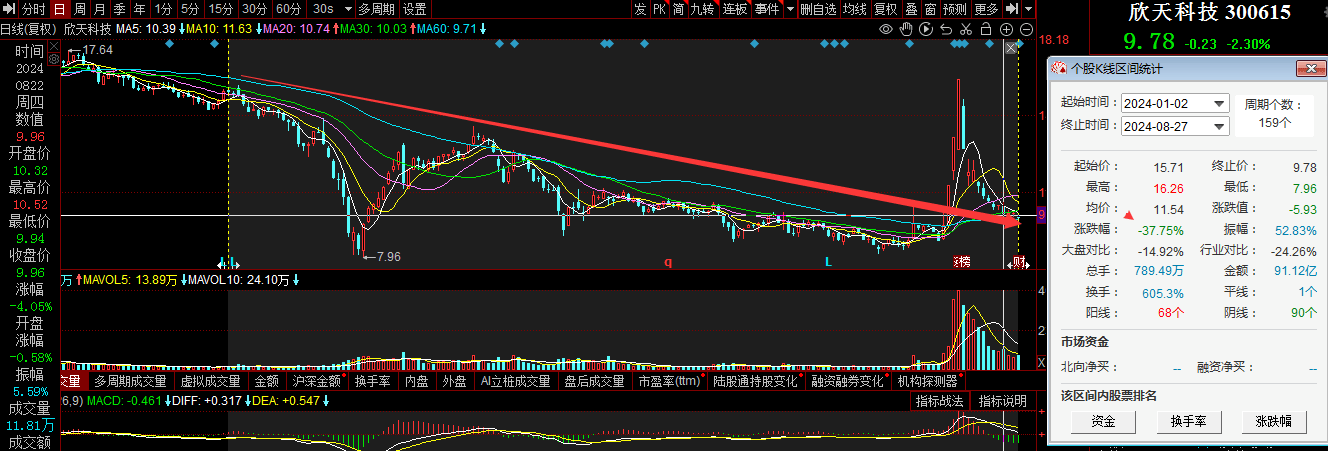Switch to 分时 chart tab
The height and width of the screenshot is (451, 1328).
[33, 9]
